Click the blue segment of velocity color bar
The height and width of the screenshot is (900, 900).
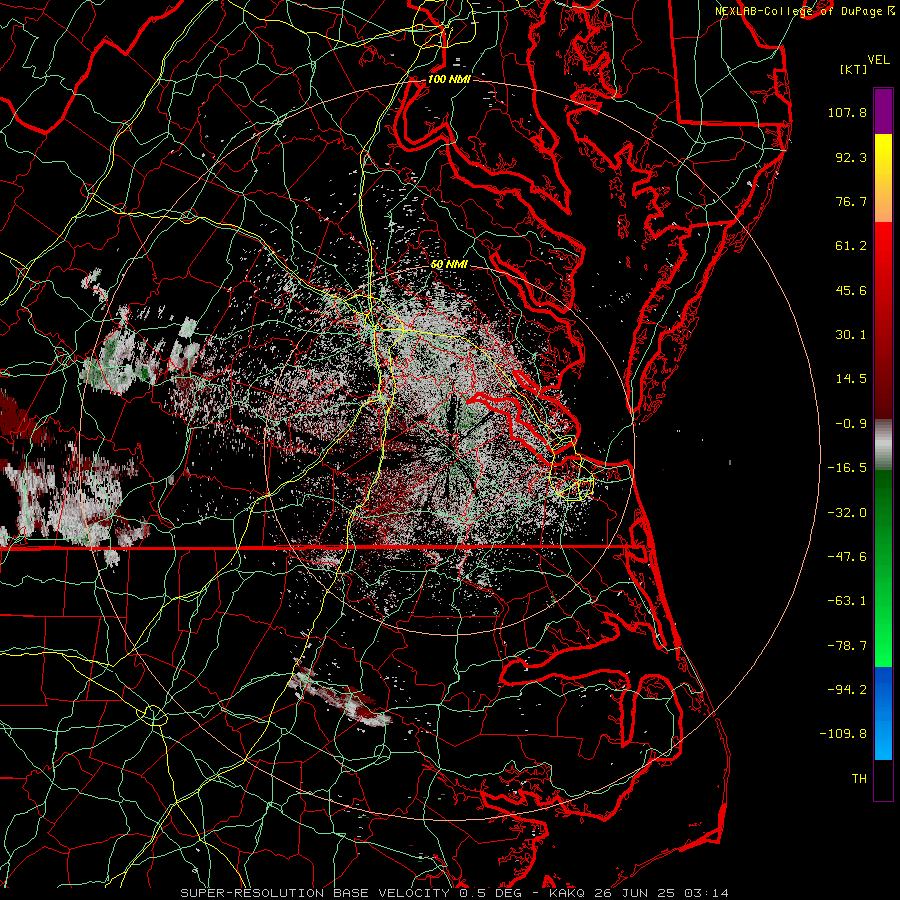(883, 713)
